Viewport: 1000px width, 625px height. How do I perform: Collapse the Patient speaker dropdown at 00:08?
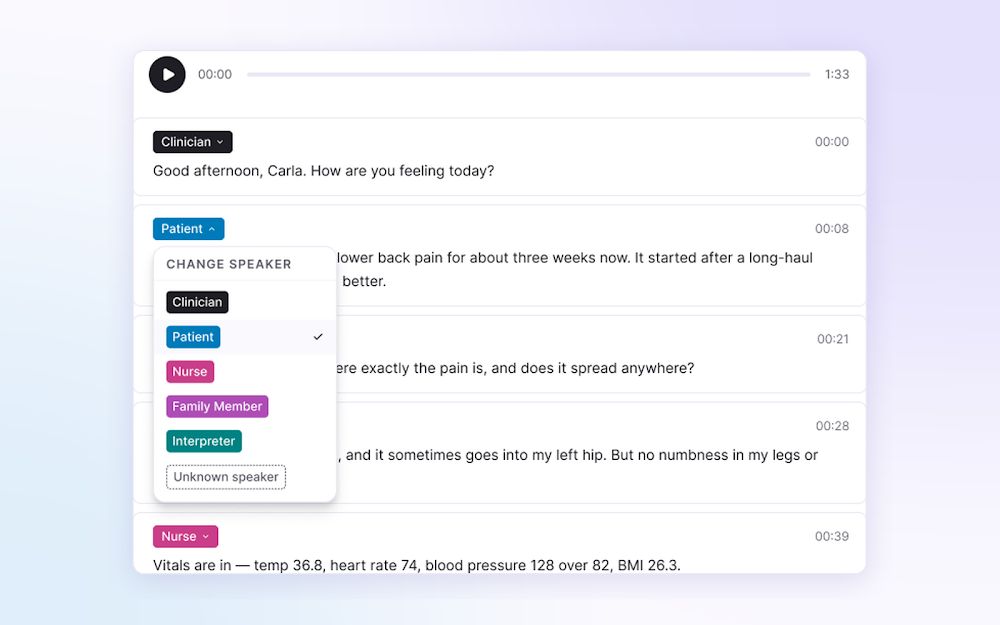(x=189, y=229)
